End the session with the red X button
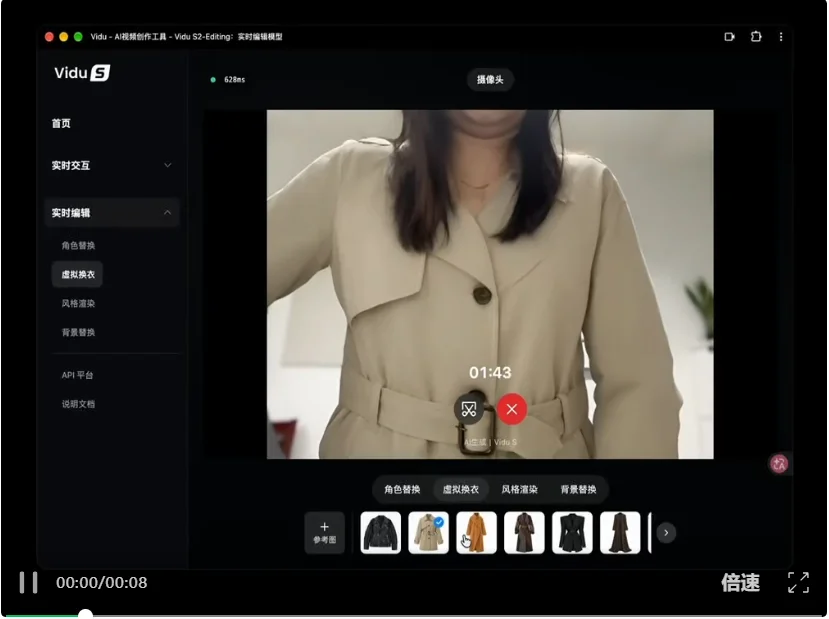This screenshot has width=829, height=619. tap(512, 409)
